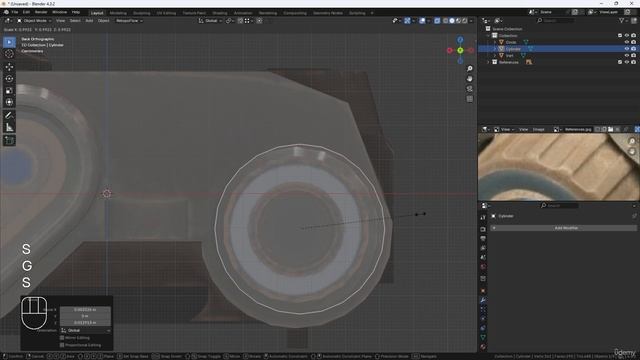Open the Particles properties tab
Screen dimensions: 640x360
483,309
